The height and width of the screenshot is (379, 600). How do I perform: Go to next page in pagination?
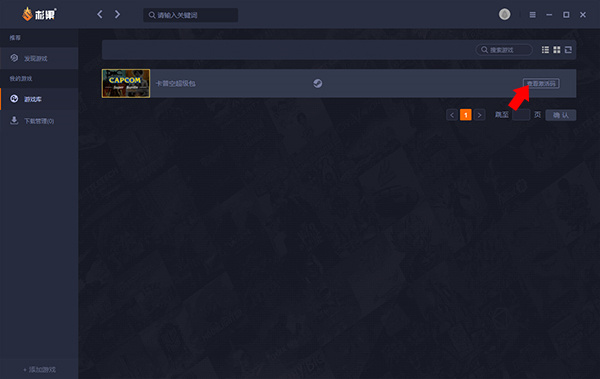(x=479, y=115)
